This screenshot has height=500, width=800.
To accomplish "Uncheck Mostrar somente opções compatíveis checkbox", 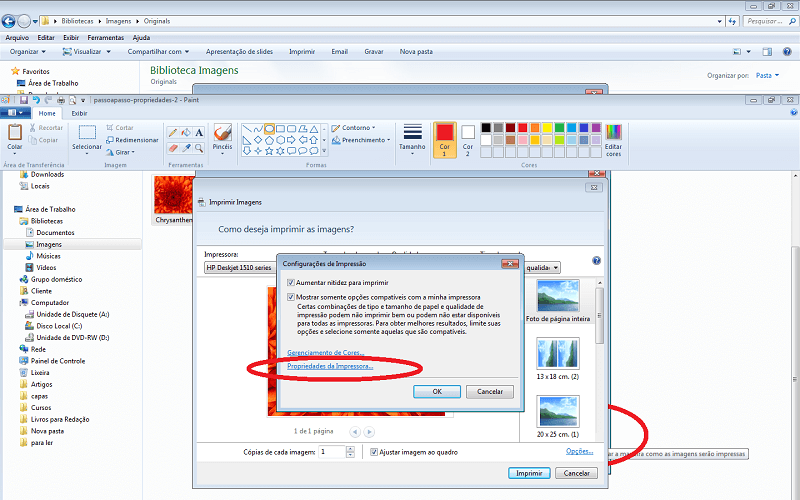I will (x=291, y=297).
